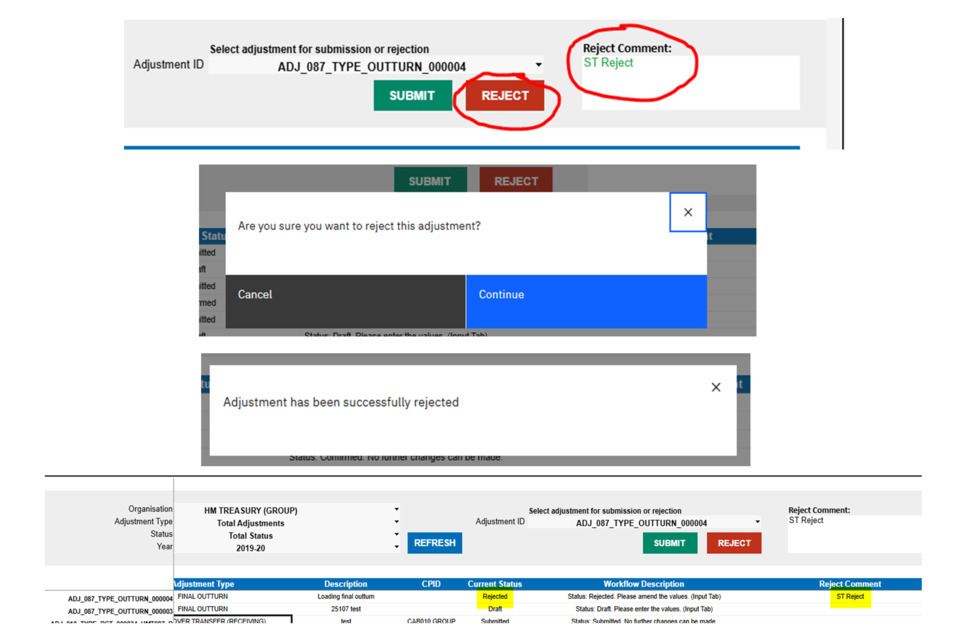Click the bottom Reject Comment field
This screenshot has width=960, height=640.
point(852,535)
